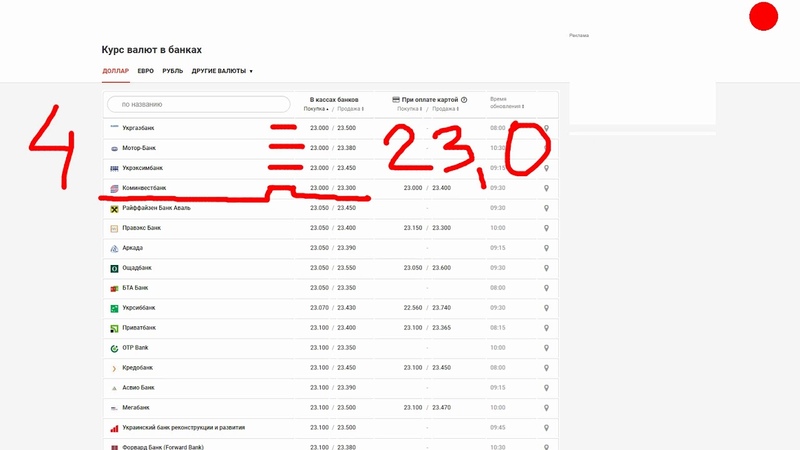
Task: Open Райффайзен Банк Аваль link
Action: [x=156, y=208]
